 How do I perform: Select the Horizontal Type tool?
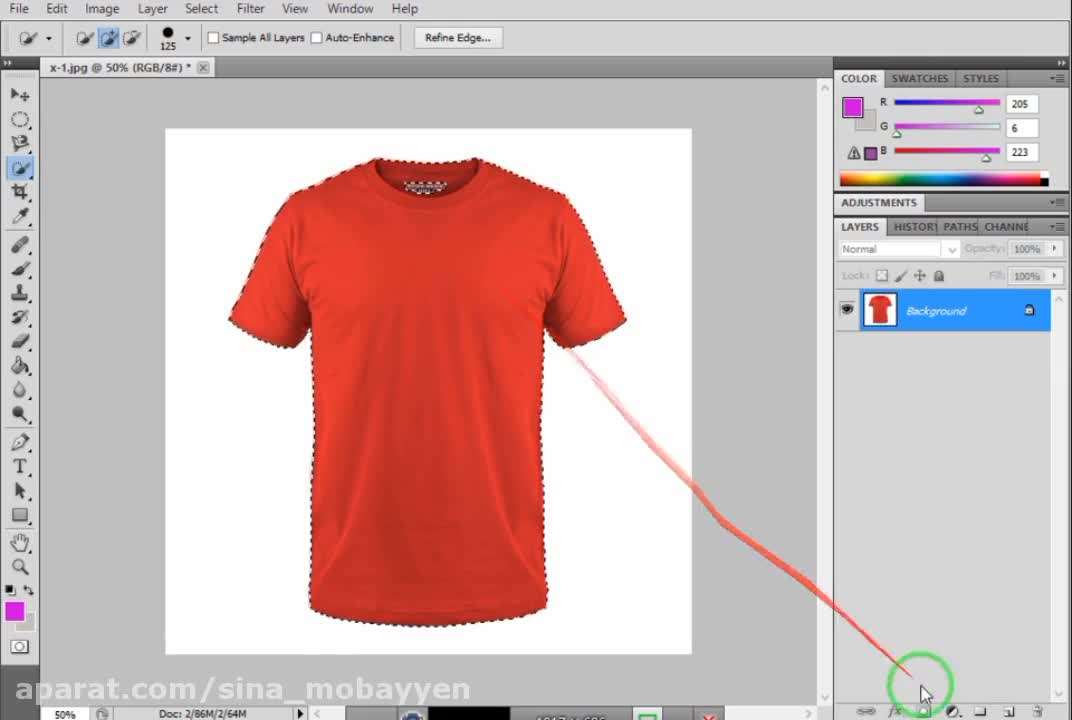point(20,467)
